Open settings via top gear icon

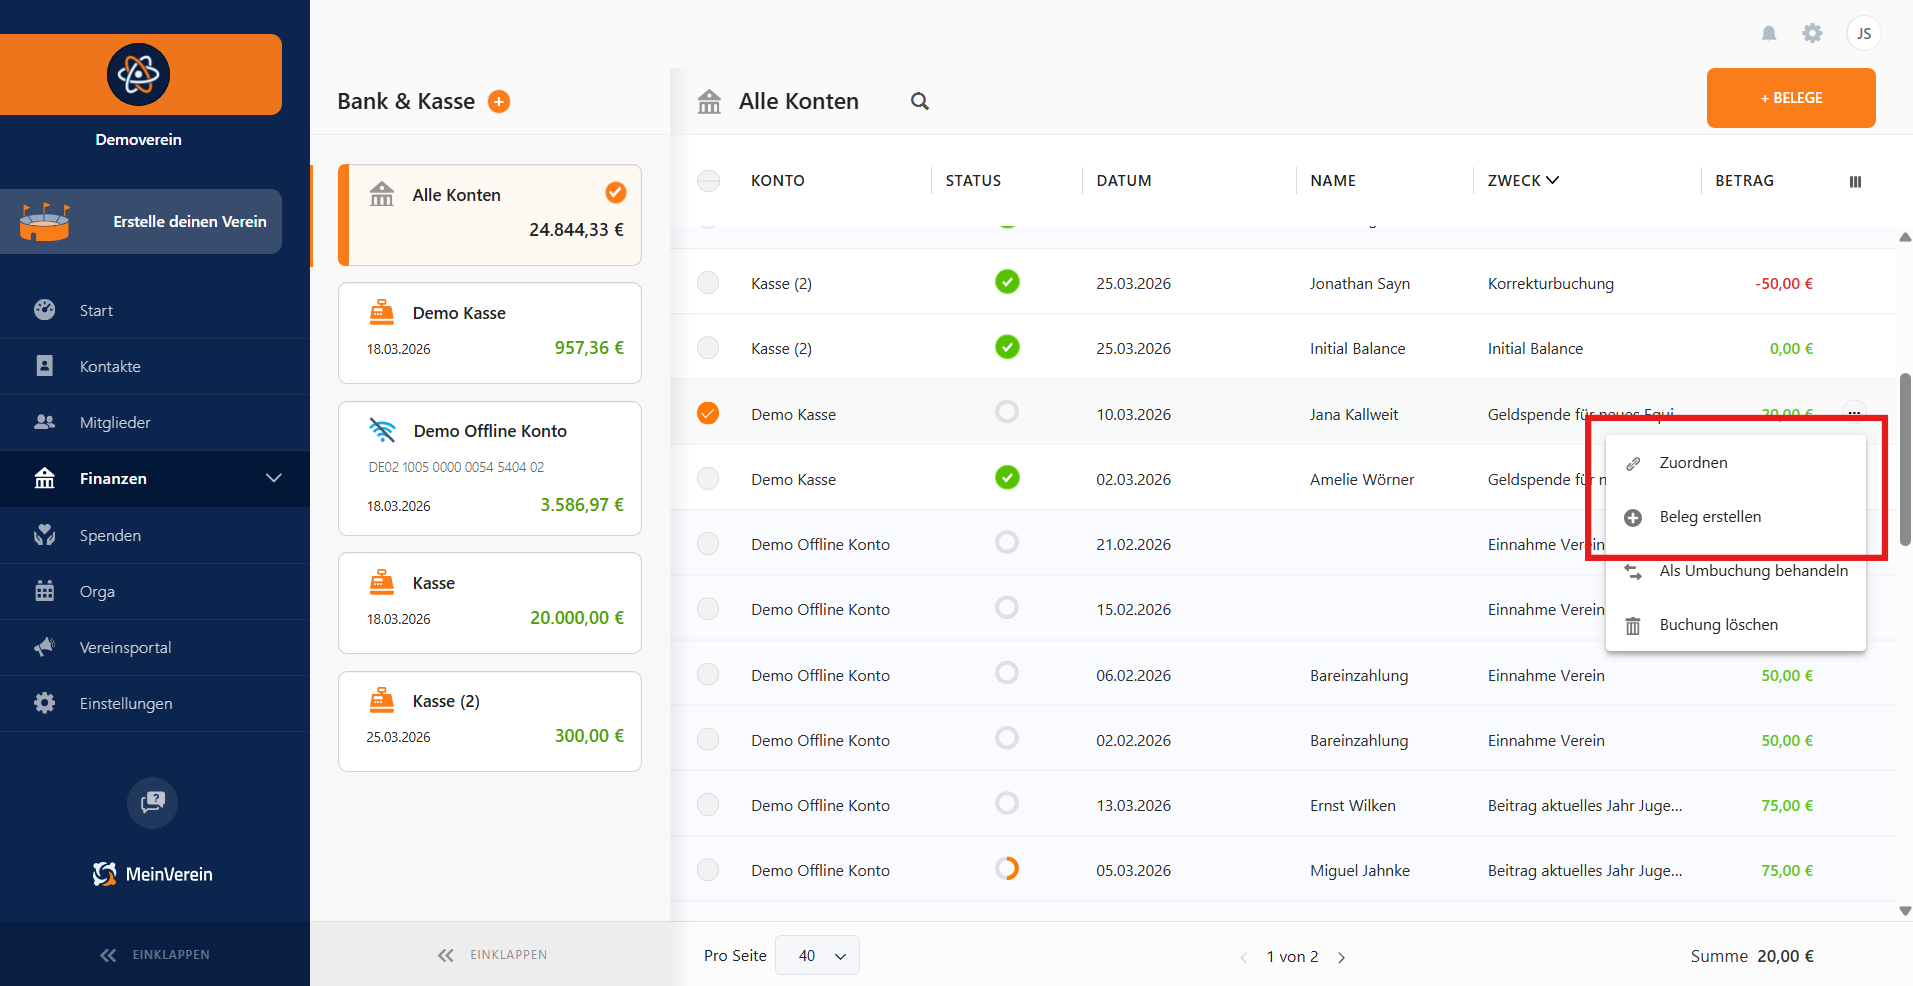(1812, 34)
